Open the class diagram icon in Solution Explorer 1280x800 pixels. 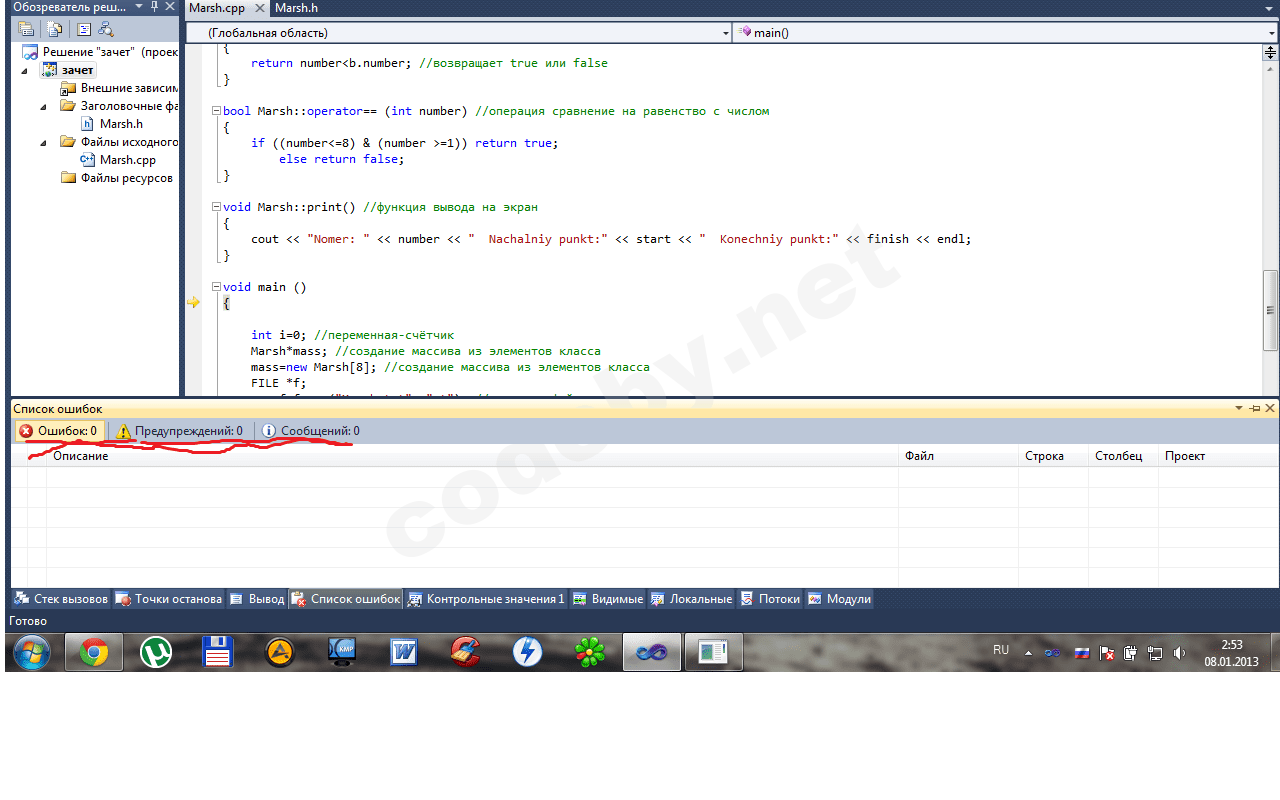(105, 29)
